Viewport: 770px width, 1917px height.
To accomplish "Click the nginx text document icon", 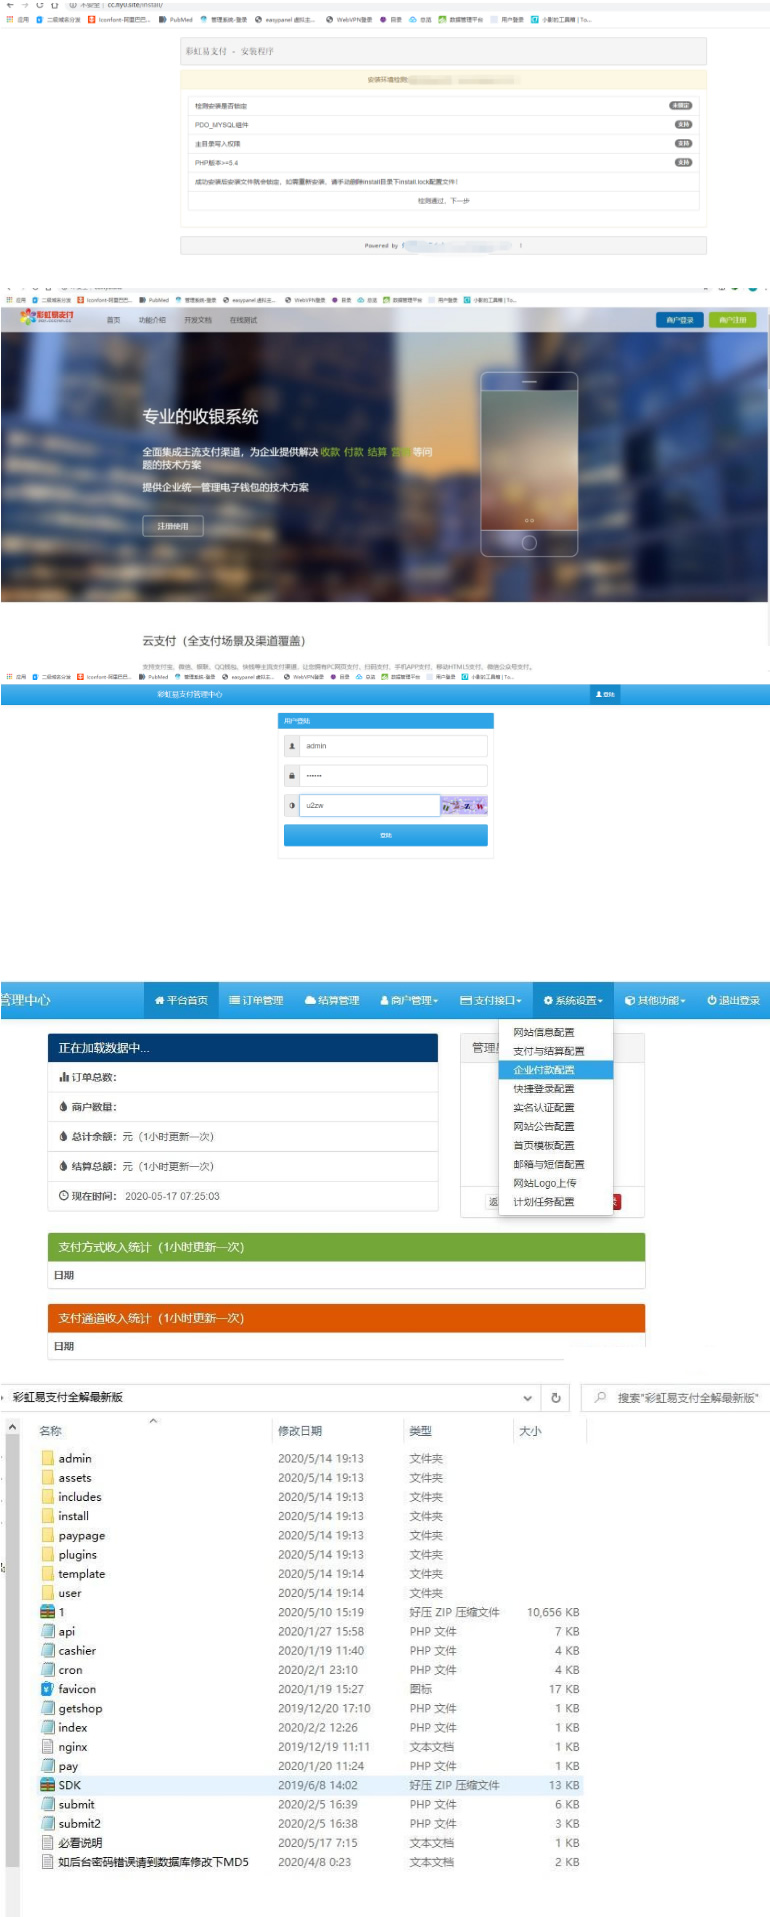I will 47,1747.
